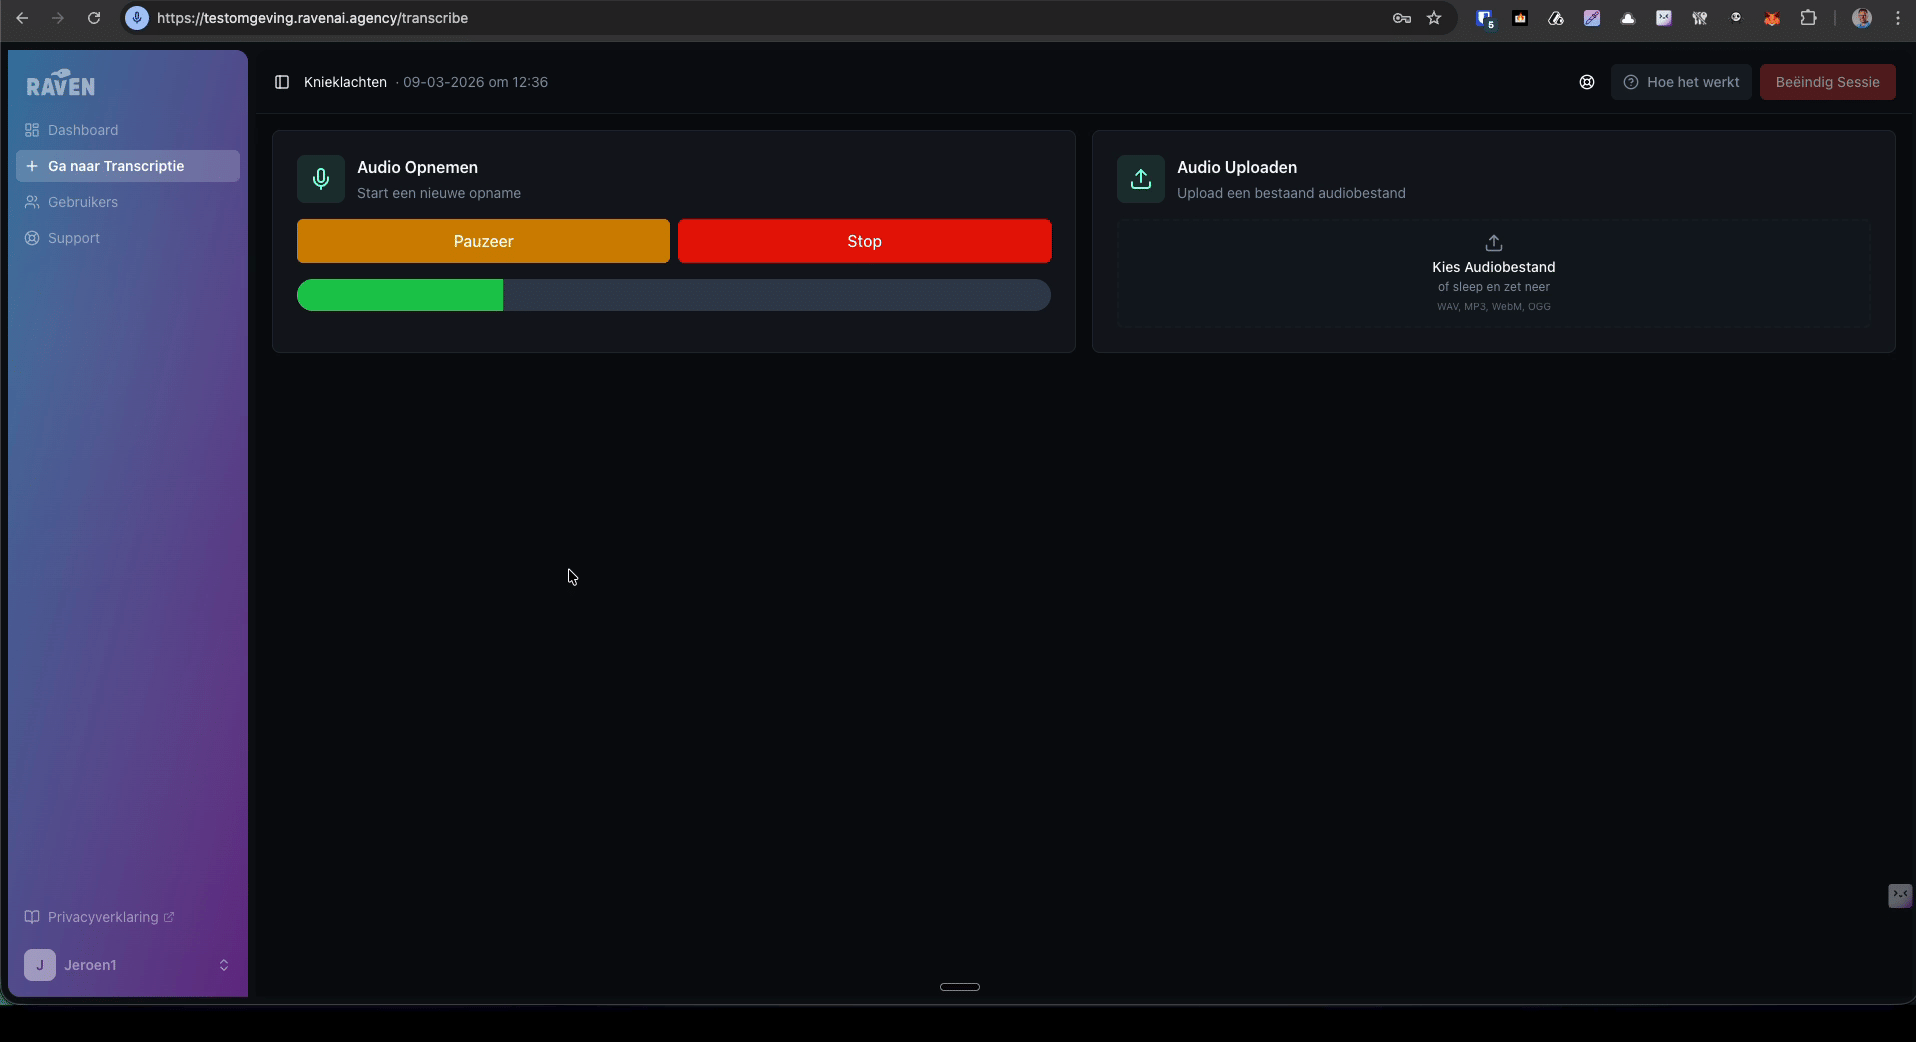This screenshot has height=1042, width=1916.
Task: Click Beëindig Sessie button
Action: (1827, 82)
